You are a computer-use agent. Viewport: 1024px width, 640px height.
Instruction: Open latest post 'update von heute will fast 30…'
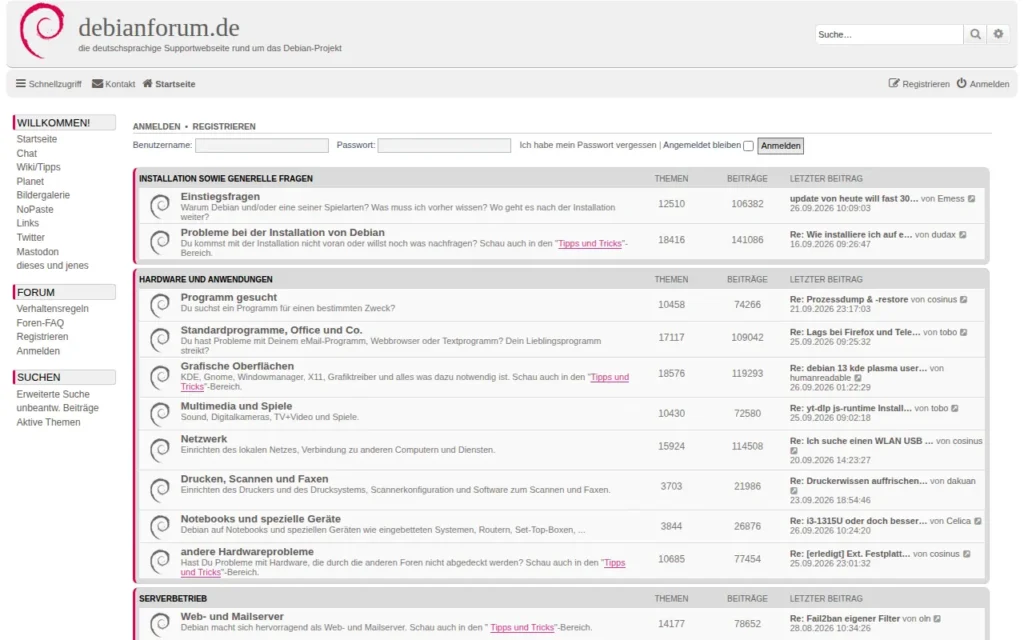pos(854,198)
